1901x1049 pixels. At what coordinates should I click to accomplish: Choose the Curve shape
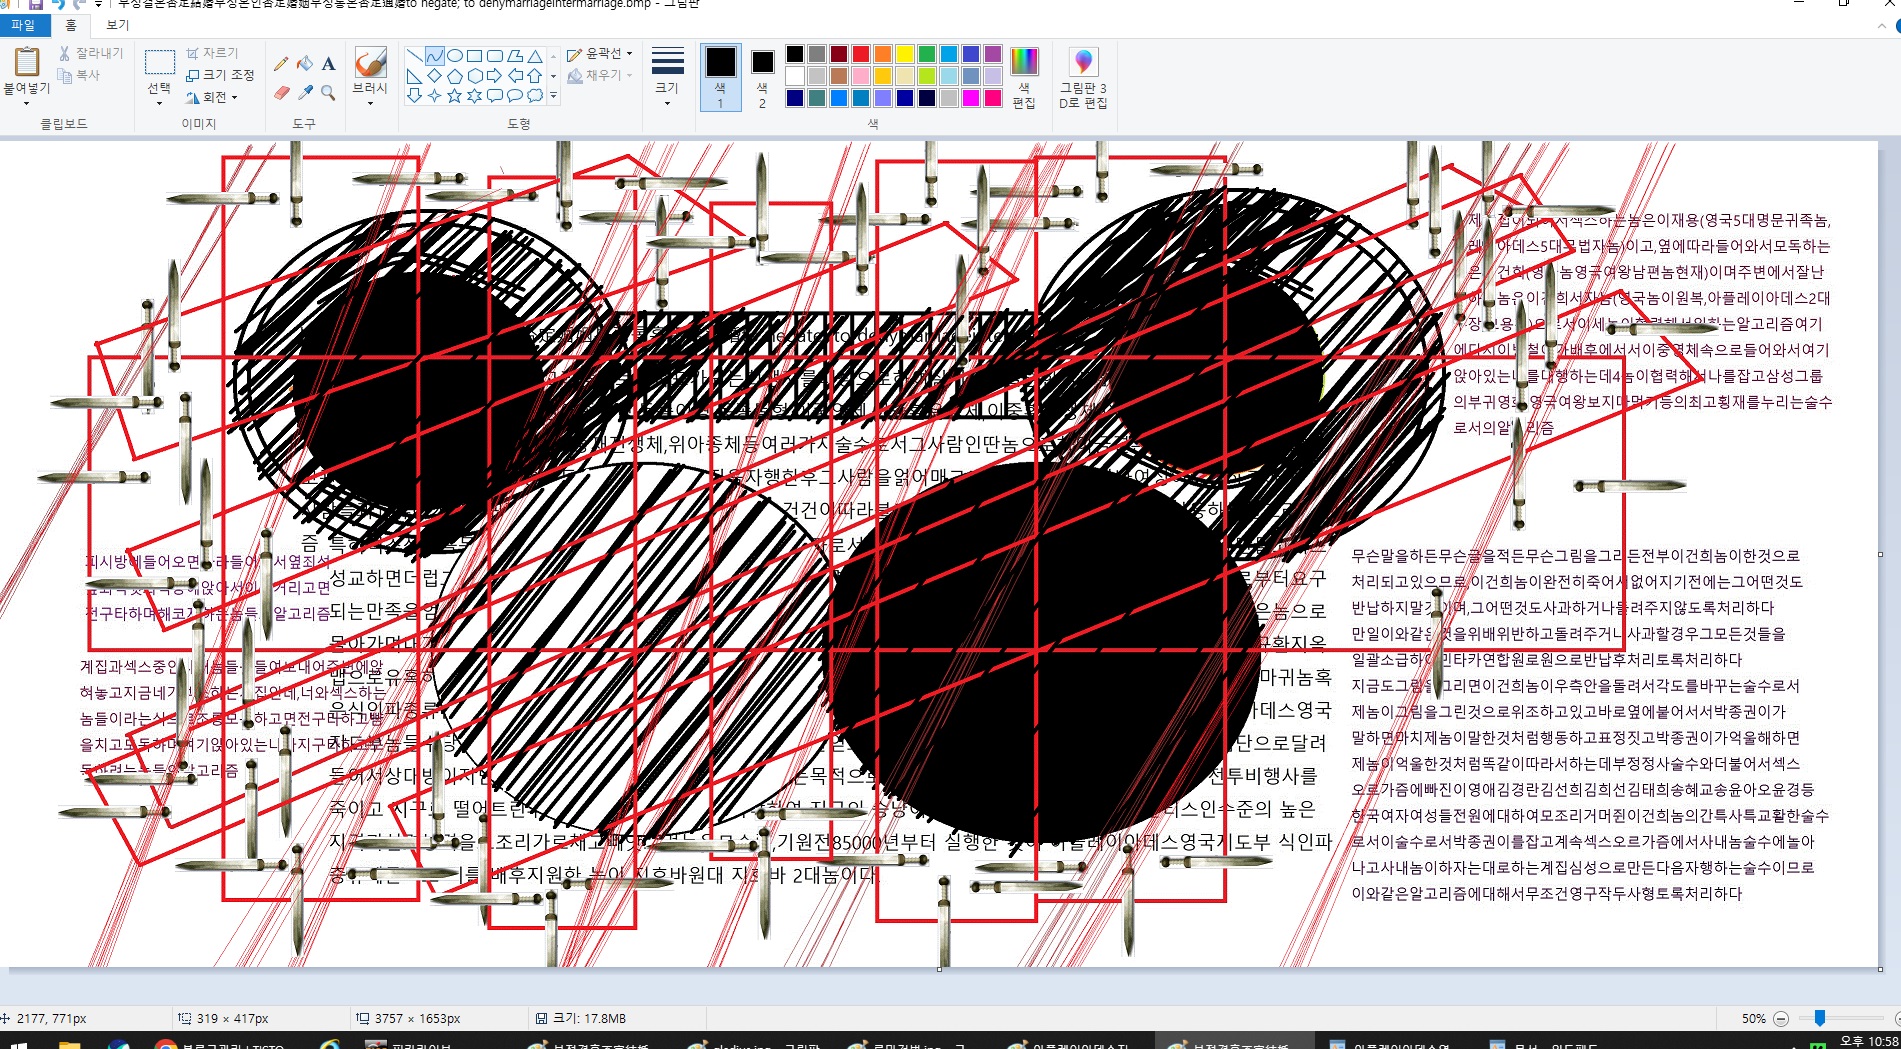[434, 55]
